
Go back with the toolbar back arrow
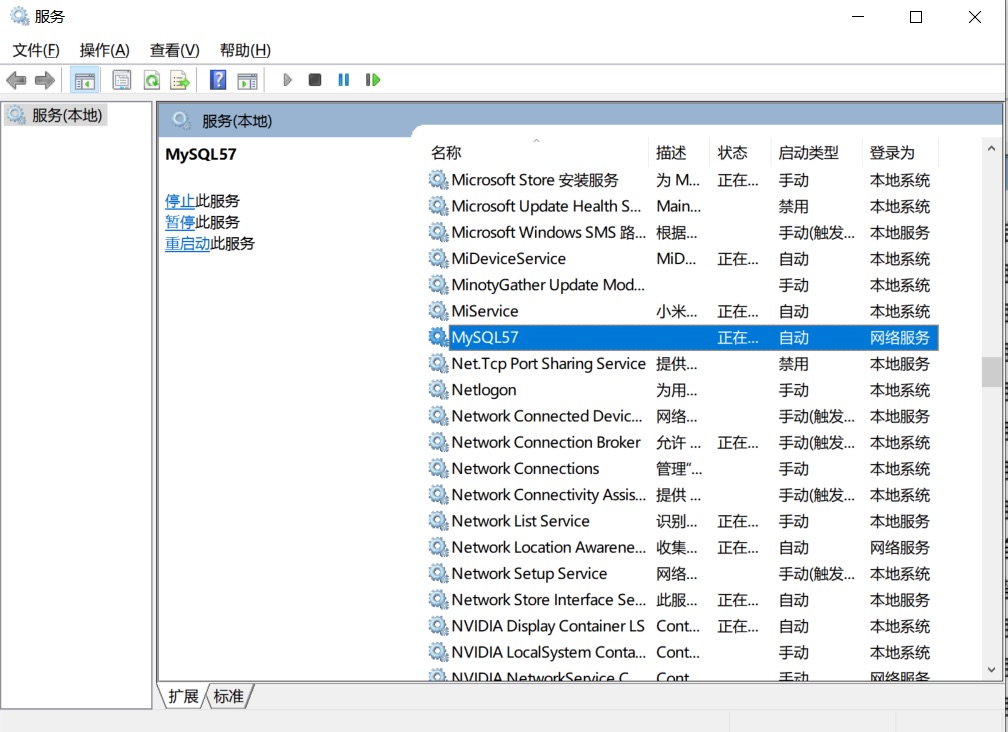click(16, 80)
